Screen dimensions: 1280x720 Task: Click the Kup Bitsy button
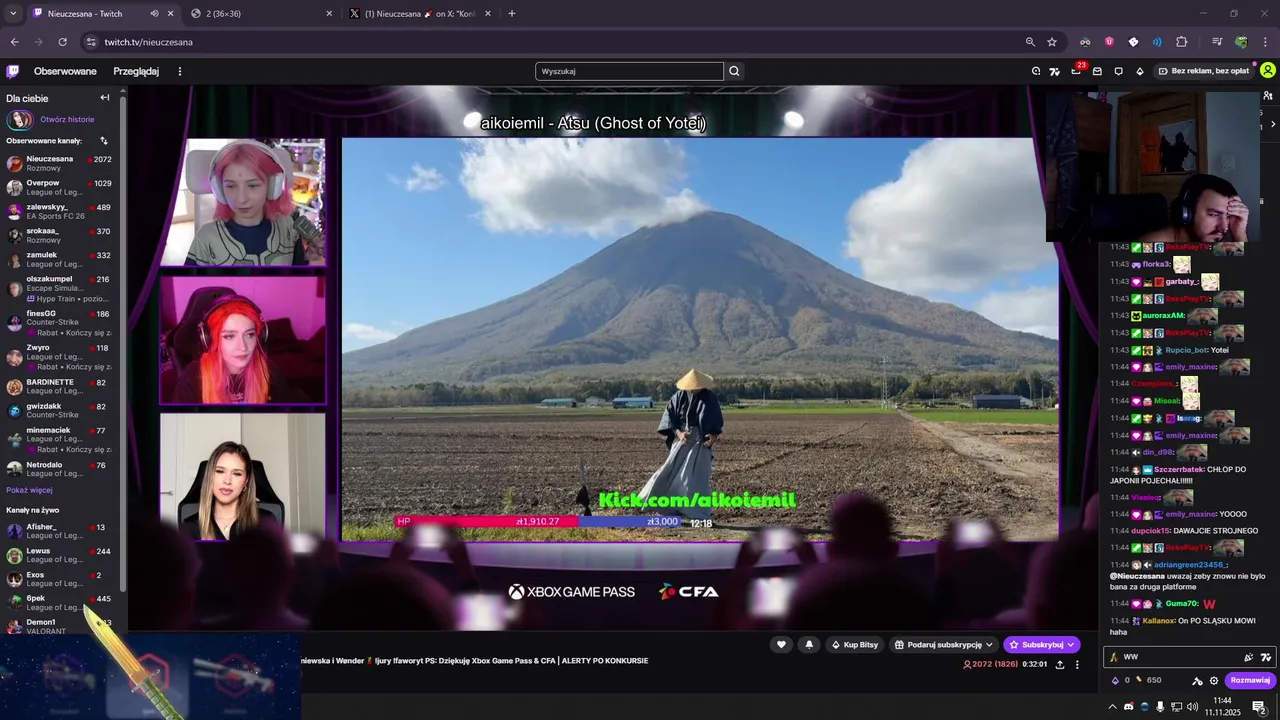[854, 645]
